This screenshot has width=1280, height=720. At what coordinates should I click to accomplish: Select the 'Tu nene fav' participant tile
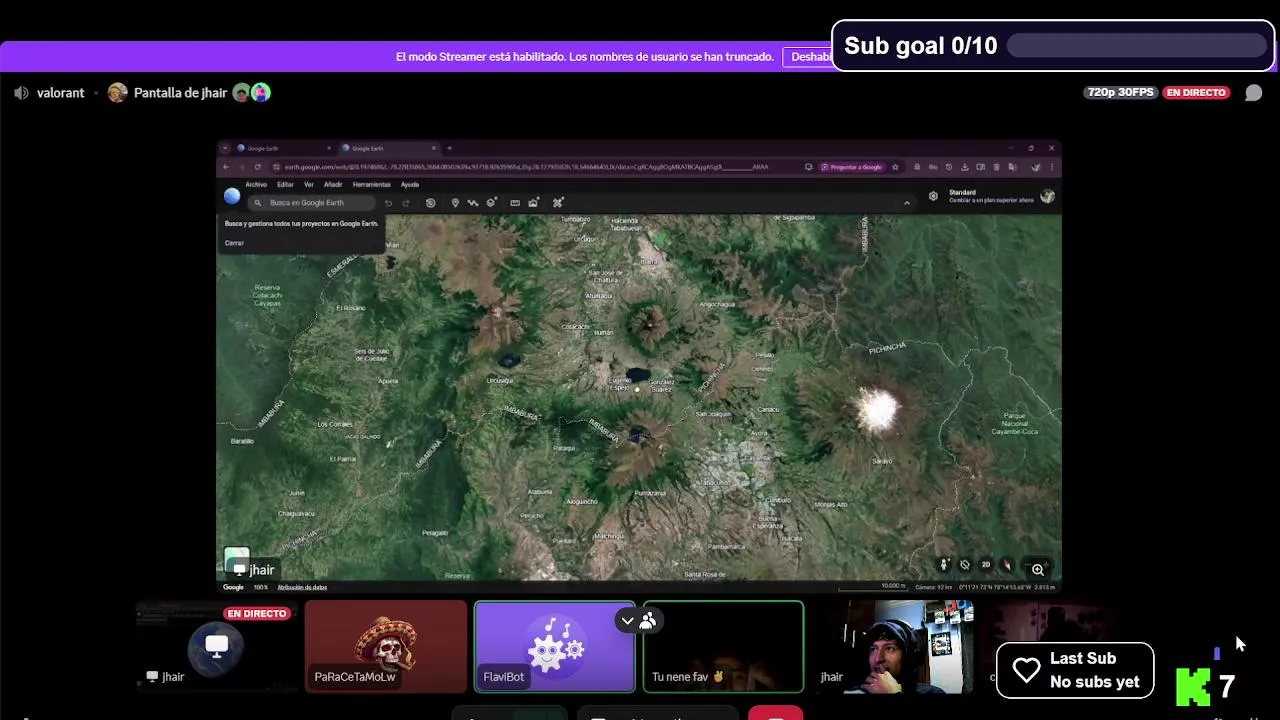click(x=723, y=646)
